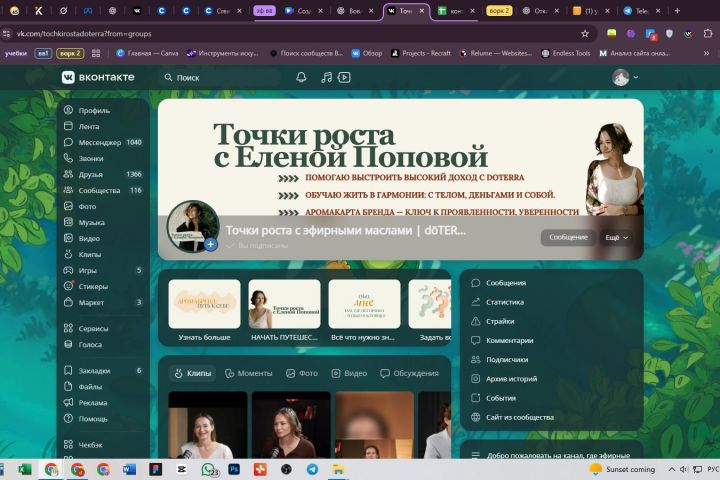
Task: Switch to Видео tab
Action: tap(349, 373)
